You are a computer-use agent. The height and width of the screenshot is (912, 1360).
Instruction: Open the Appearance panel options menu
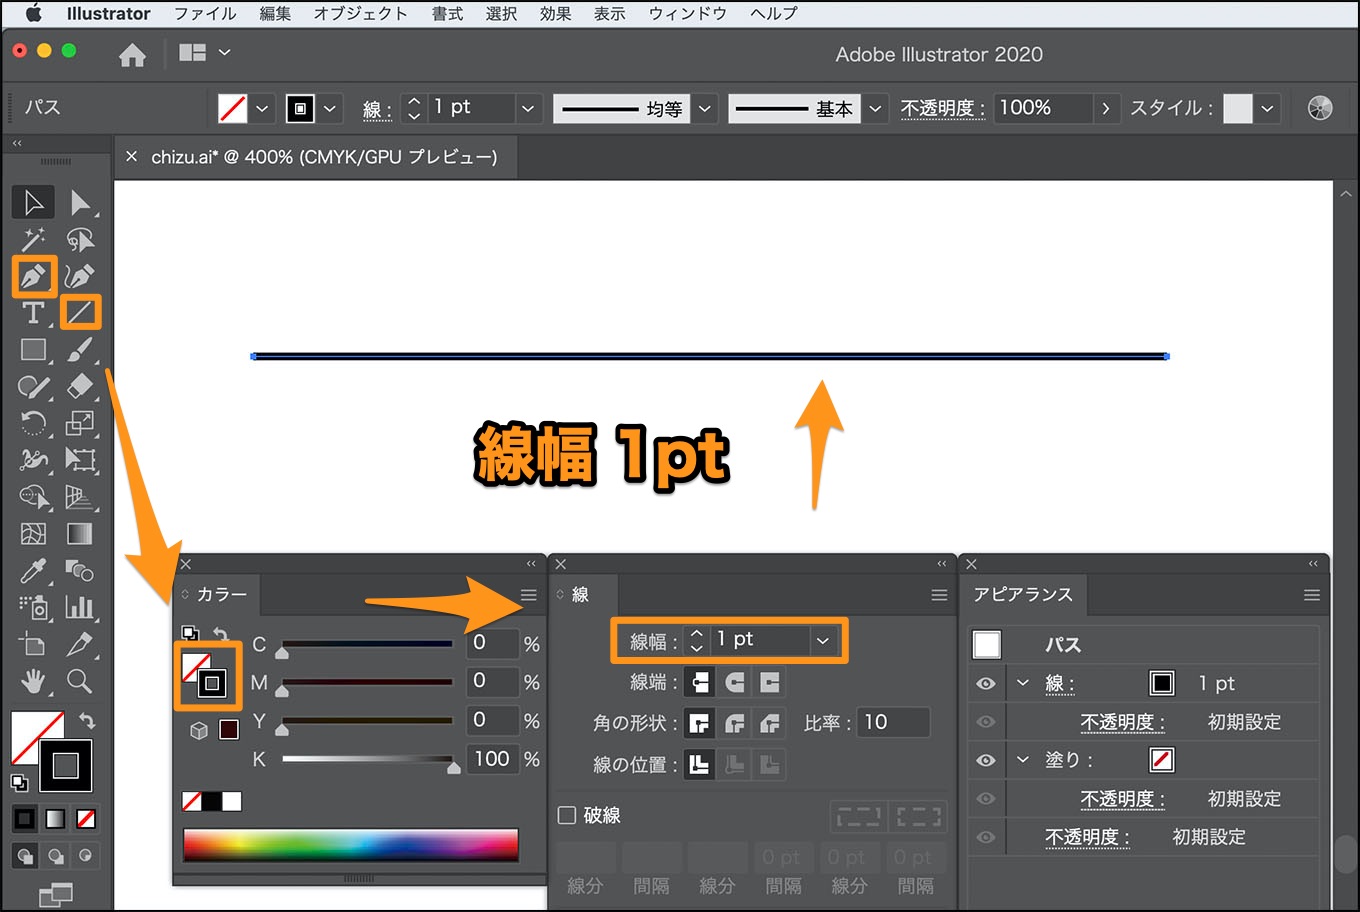[x=1312, y=595]
